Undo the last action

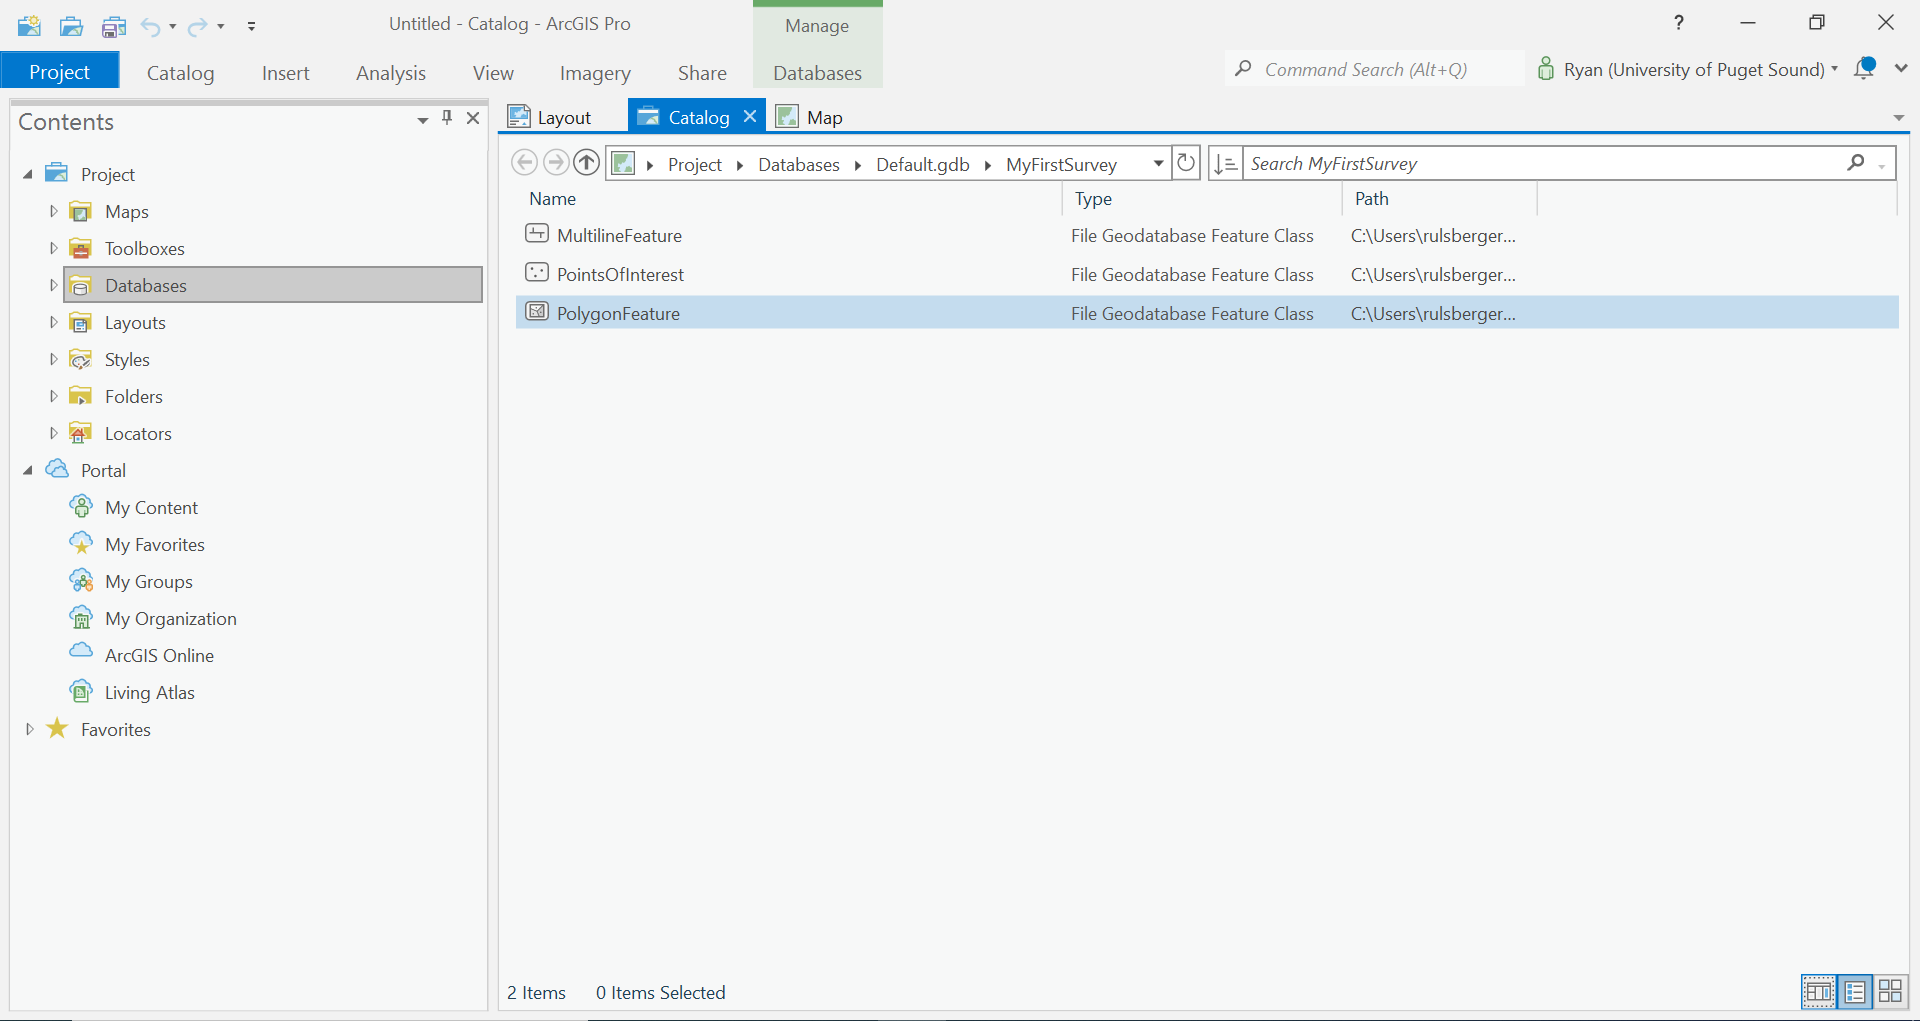pos(152,26)
